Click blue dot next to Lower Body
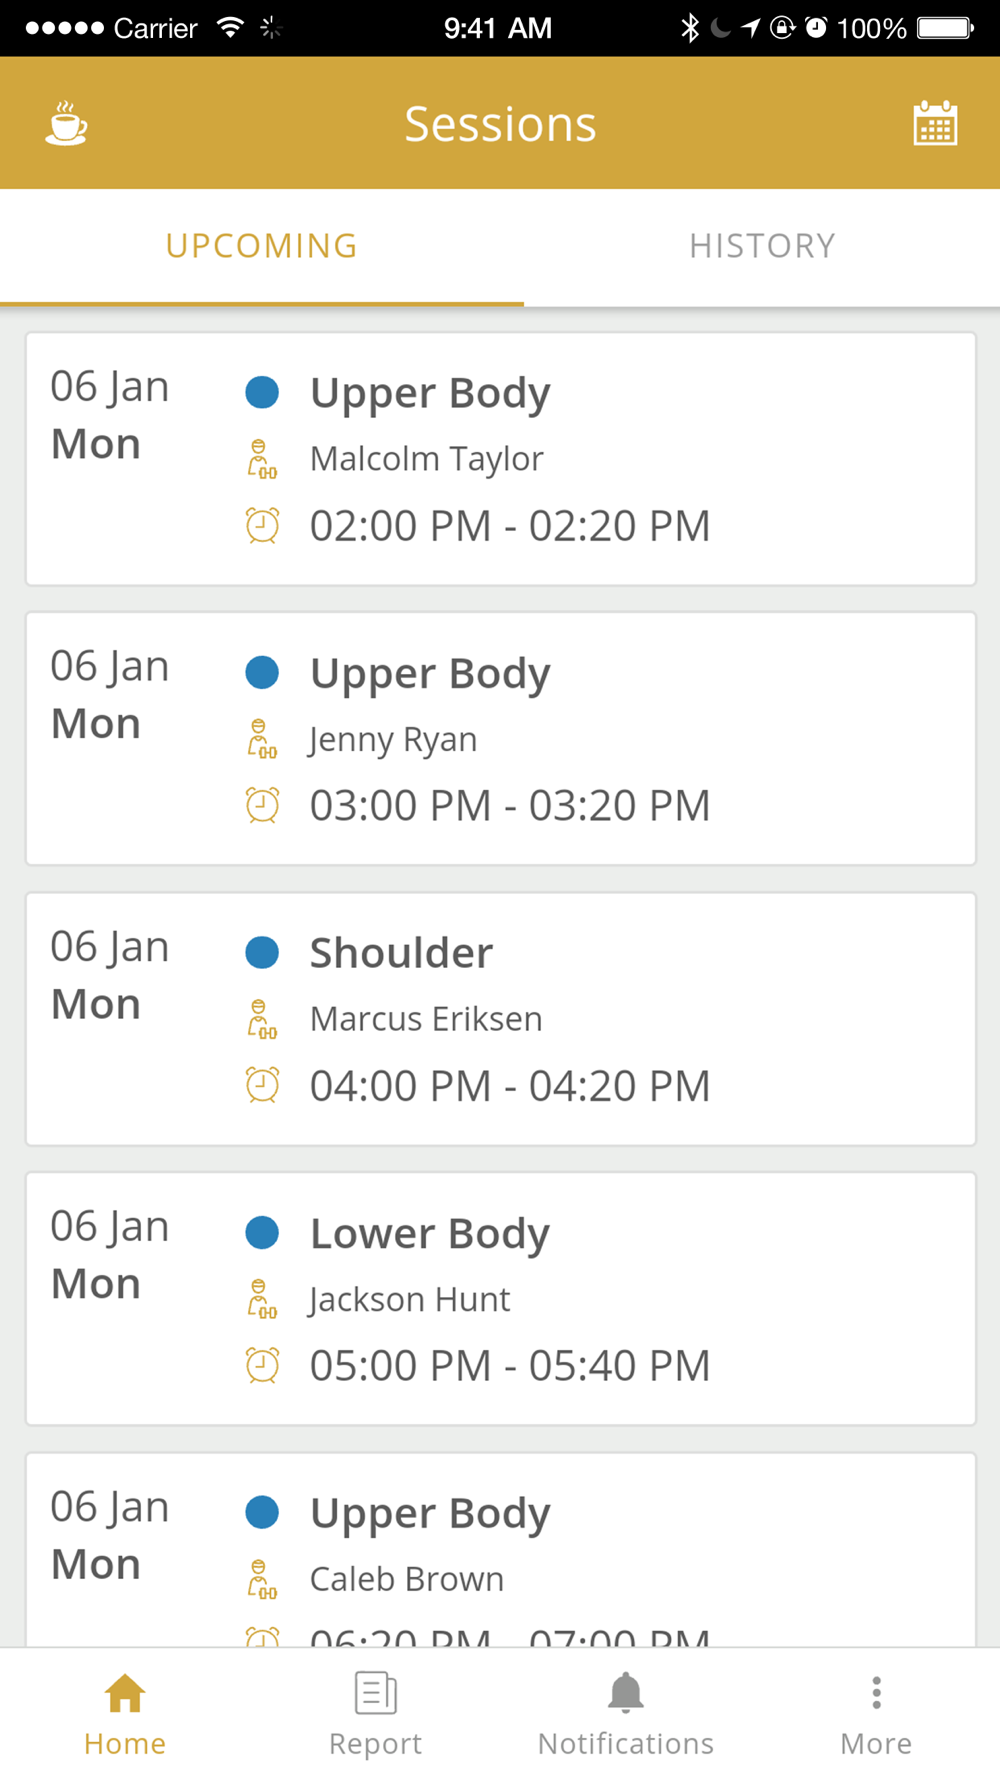This screenshot has width=1000, height=1778. click(262, 1232)
